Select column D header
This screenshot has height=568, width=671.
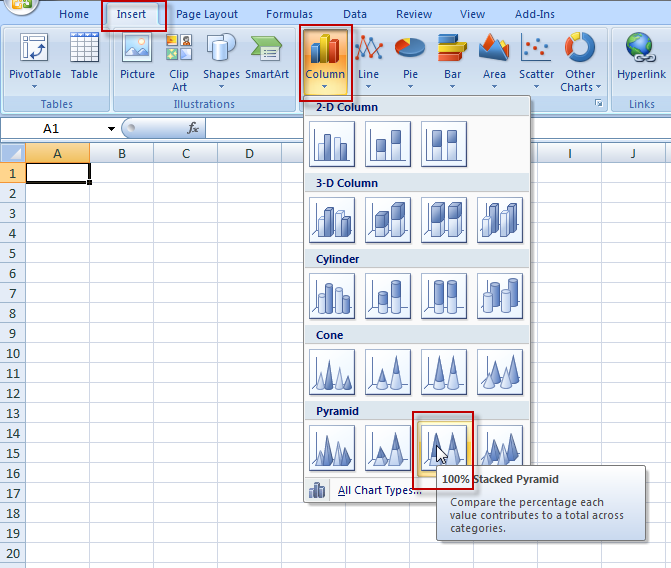[x=249, y=153]
